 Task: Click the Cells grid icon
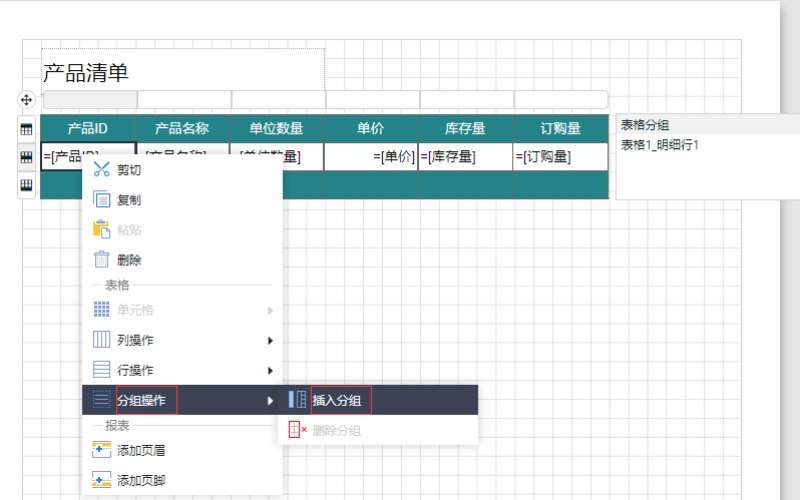(x=102, y=309)
